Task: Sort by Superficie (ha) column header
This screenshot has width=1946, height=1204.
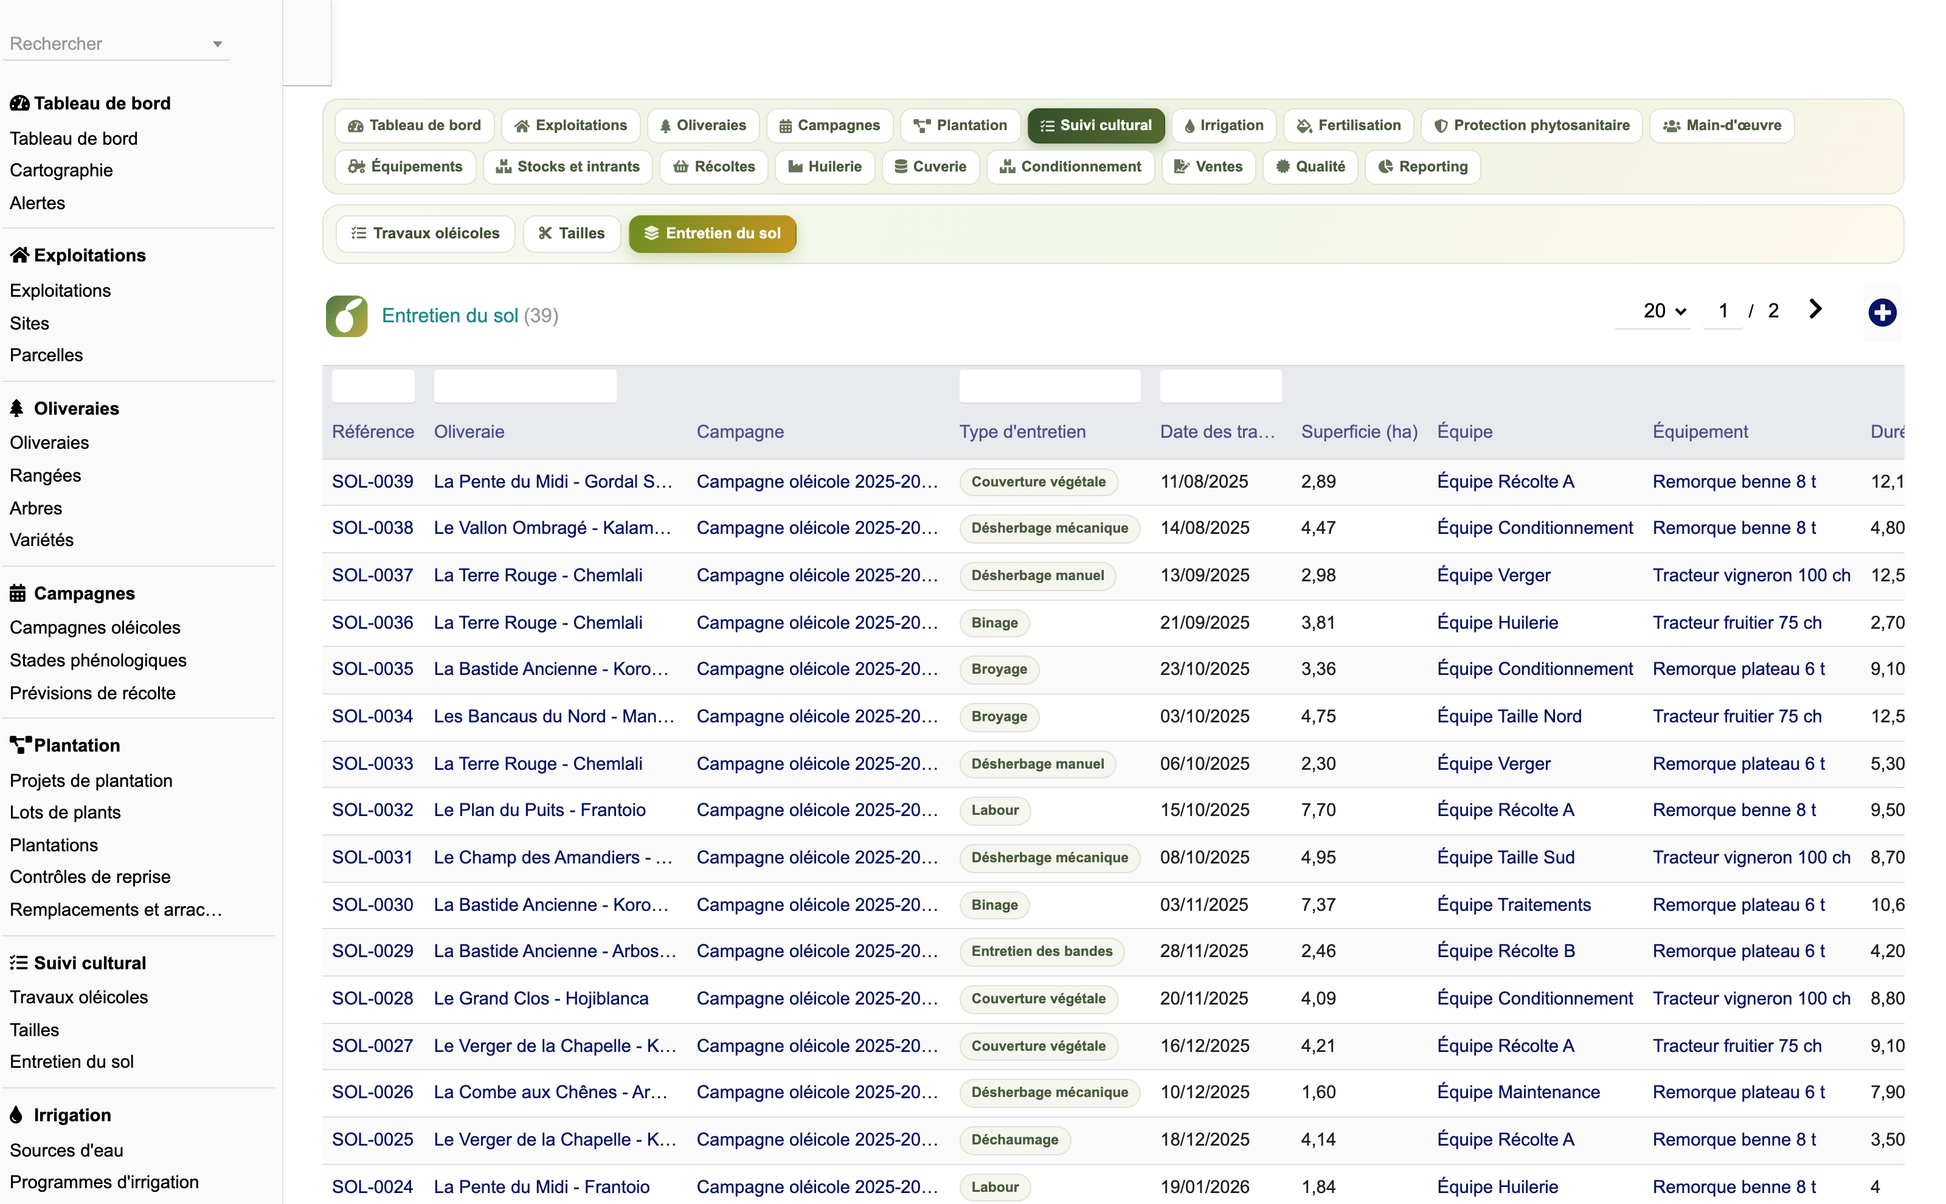Action: 1359,432
